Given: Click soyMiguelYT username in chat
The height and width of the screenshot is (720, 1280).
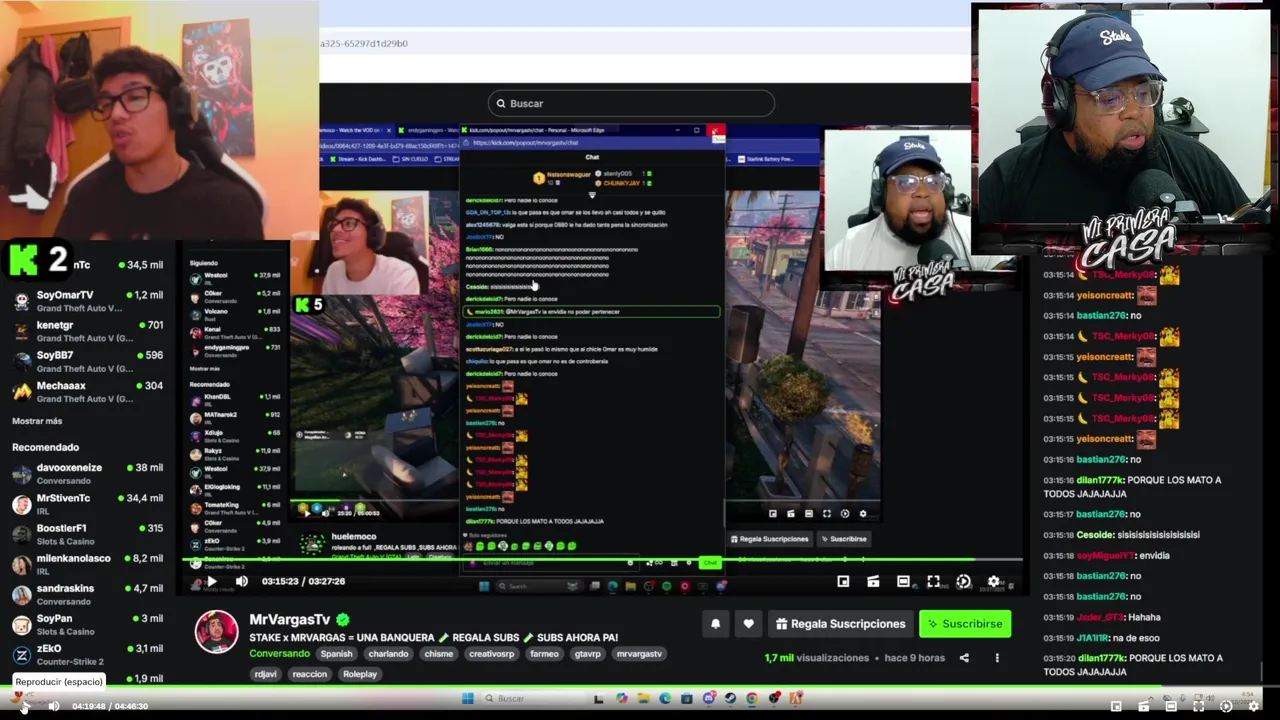Looking at the screenshot, I should click(x=1106, y=555).
